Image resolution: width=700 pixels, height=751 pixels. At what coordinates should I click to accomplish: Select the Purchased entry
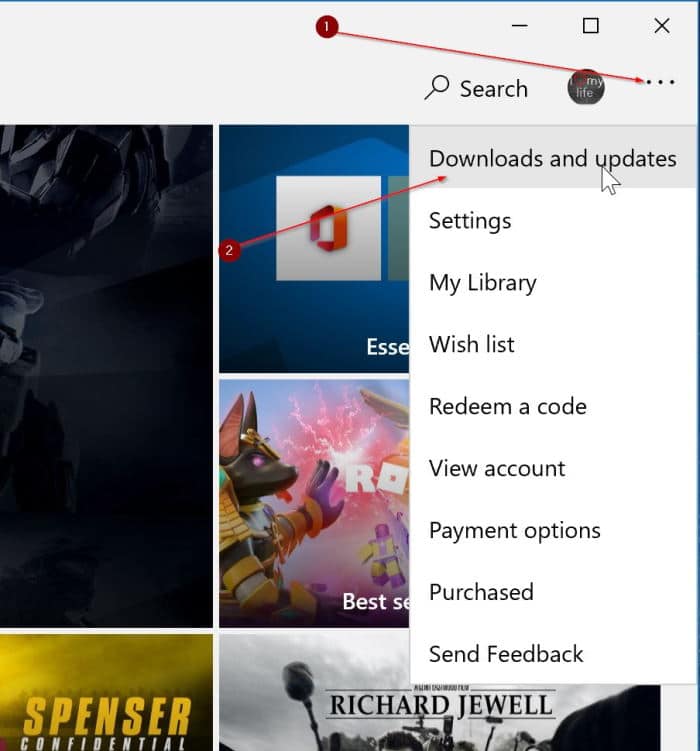(553, 592)
